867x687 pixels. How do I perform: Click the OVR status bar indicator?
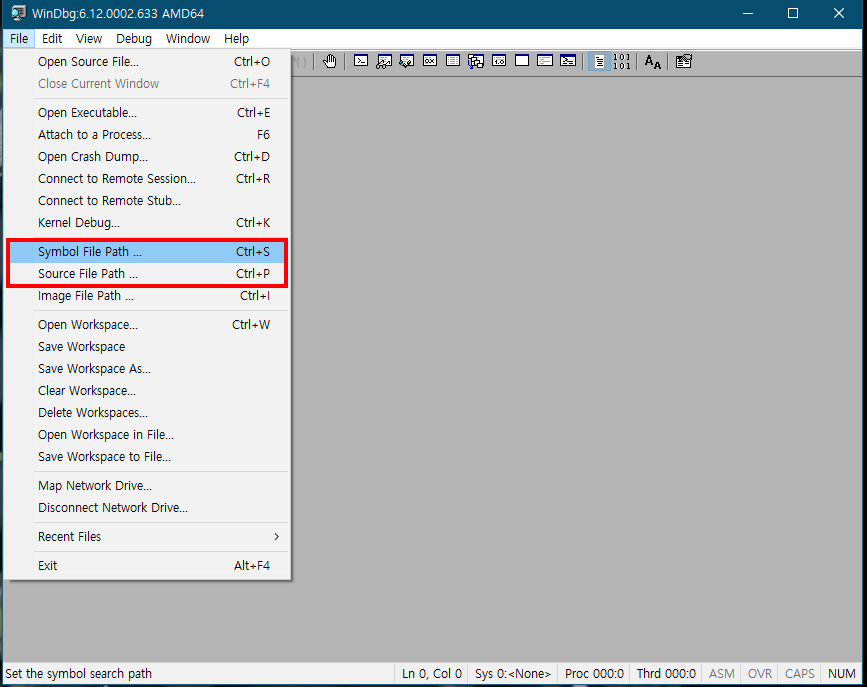[x=760, y=674]
